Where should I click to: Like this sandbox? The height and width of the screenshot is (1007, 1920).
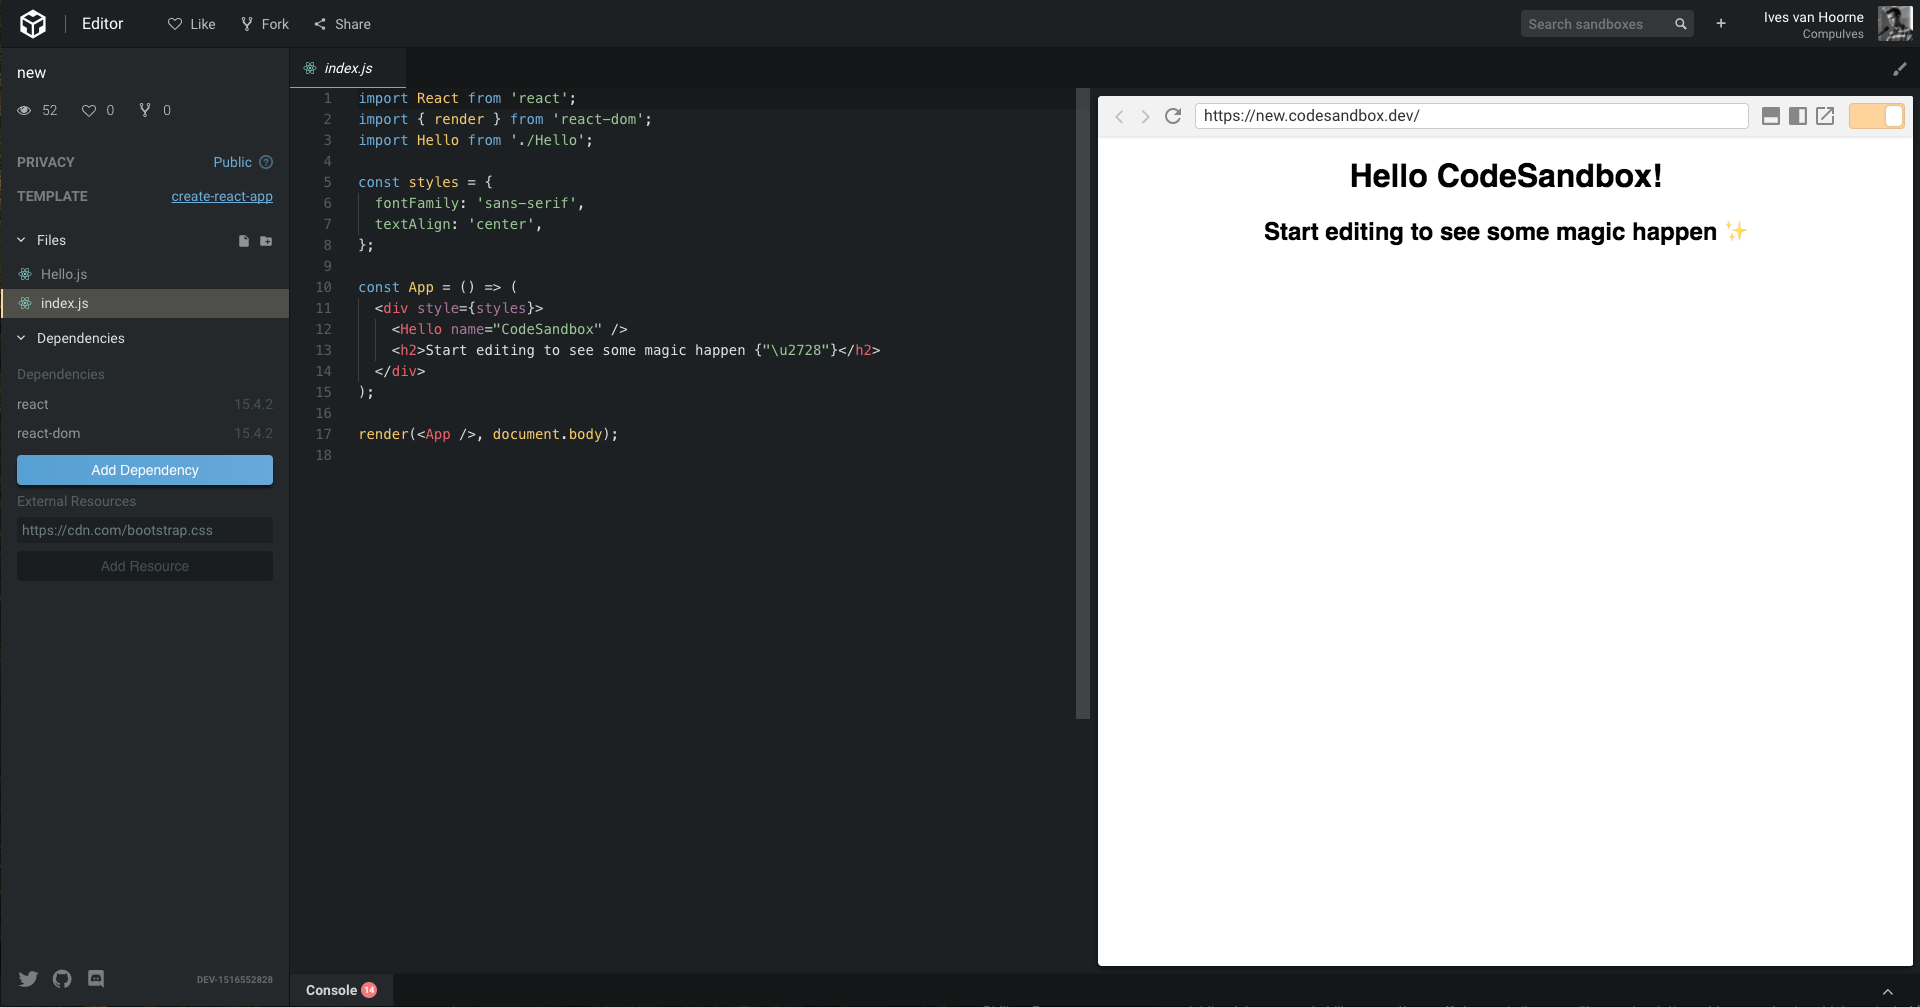click(x=192, y=24)
